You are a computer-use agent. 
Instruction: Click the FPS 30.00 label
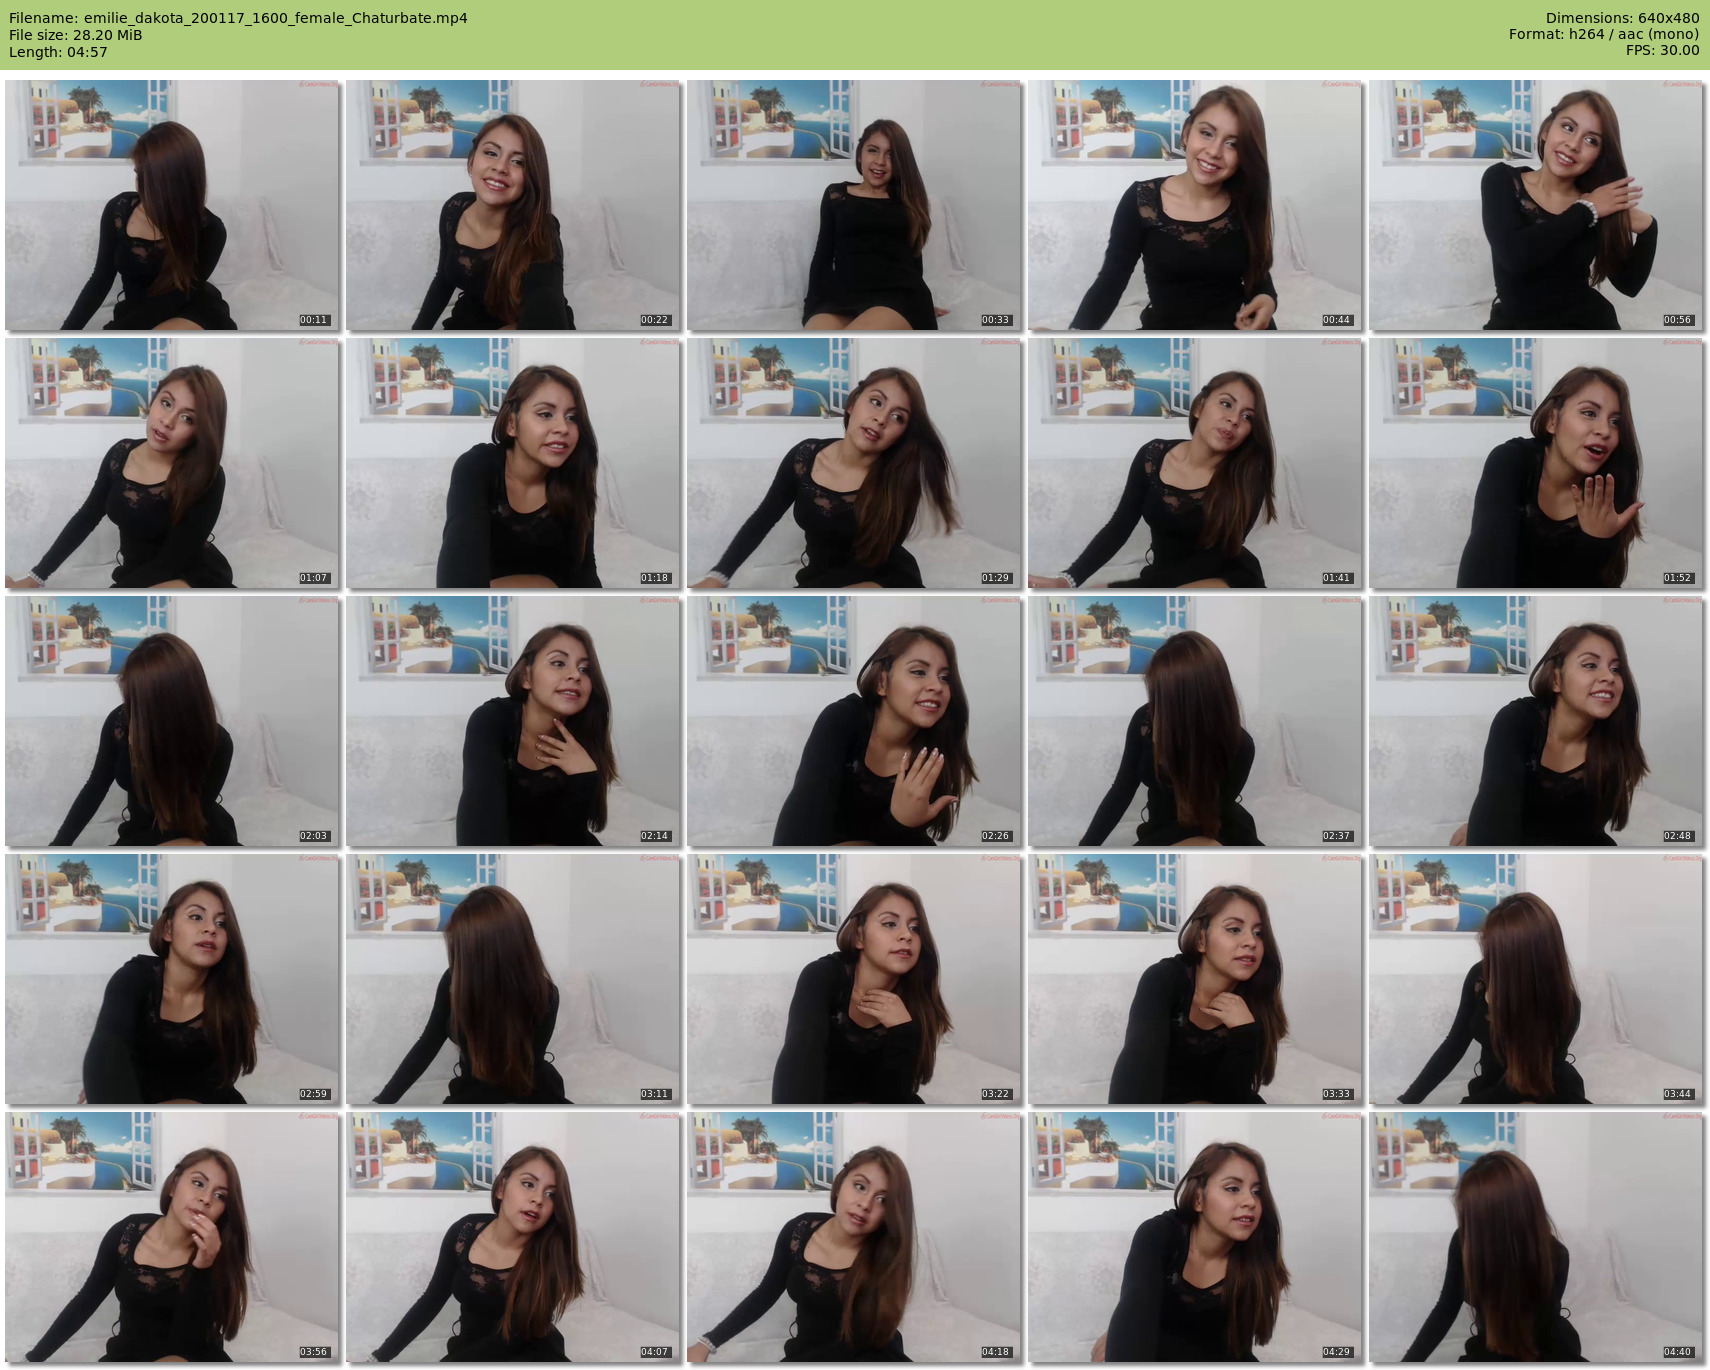point(1662,50)
